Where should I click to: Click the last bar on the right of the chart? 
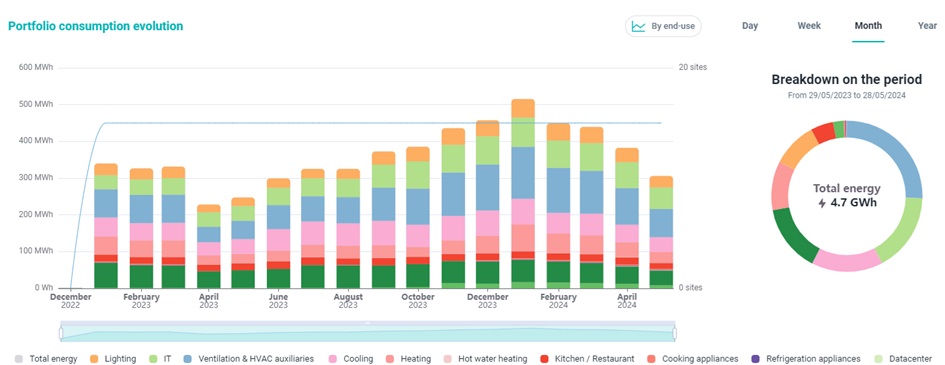click(661, 232)
